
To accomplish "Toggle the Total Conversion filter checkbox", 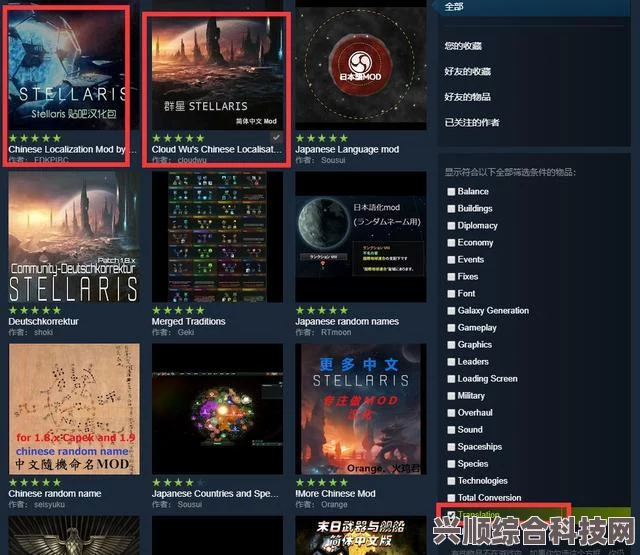I will pyautogui.click(x=451, y=498).
